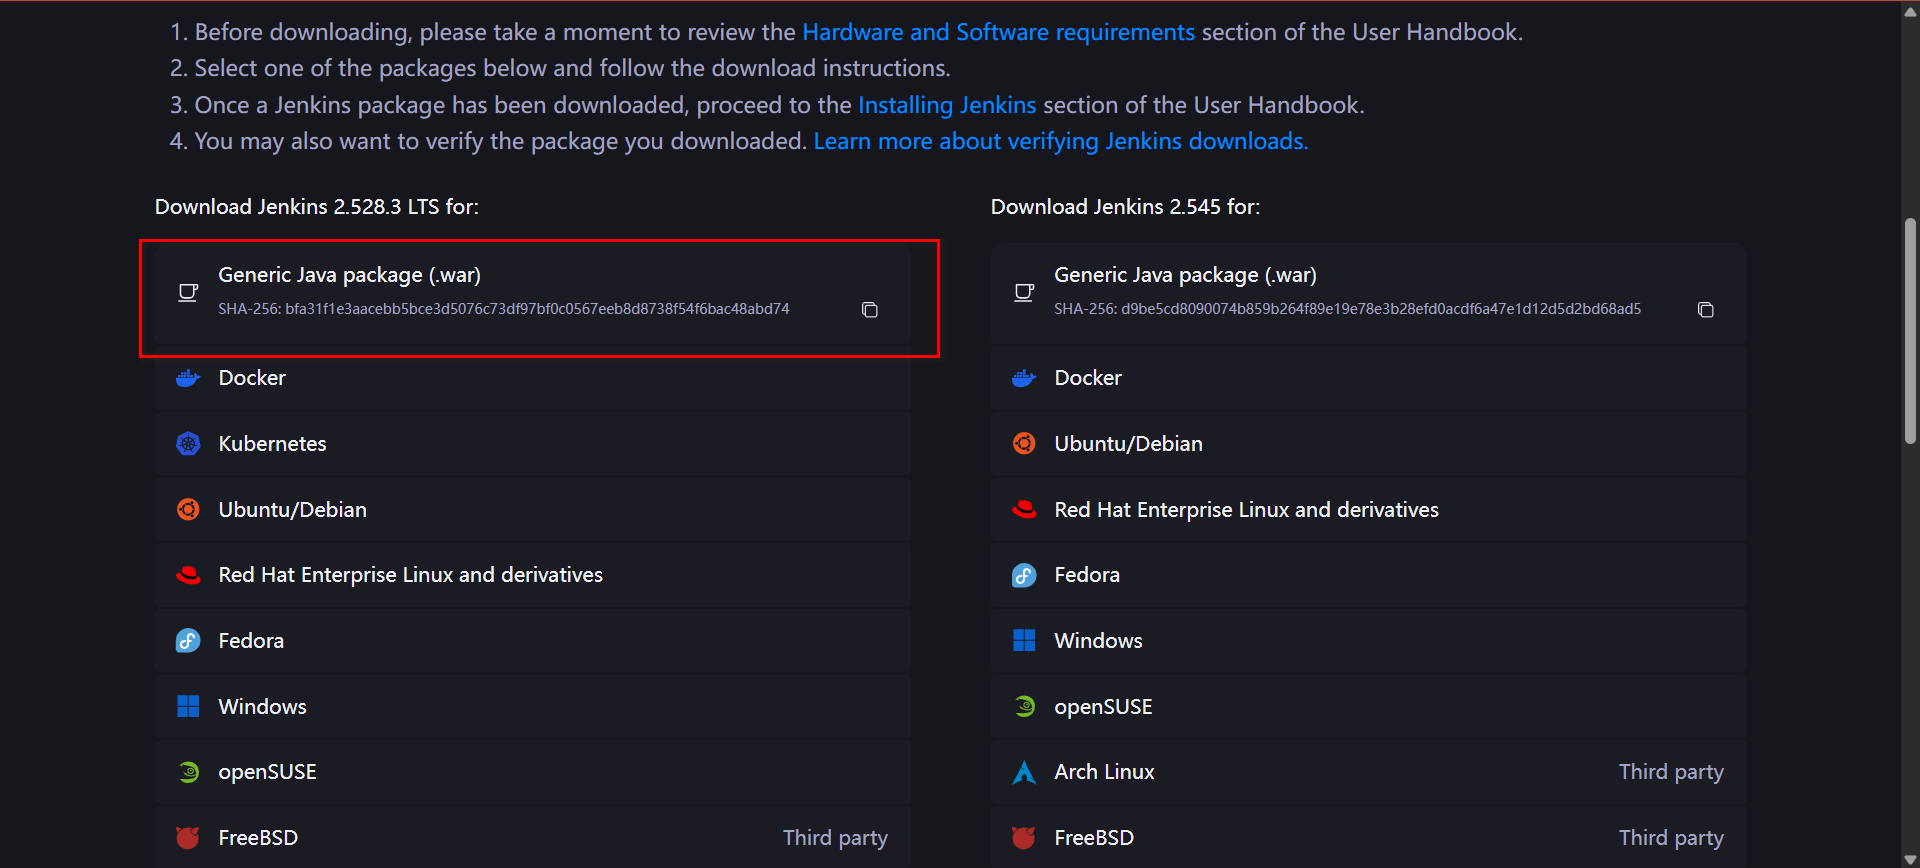Screen dimensions: 1920x868
Task: Click the Arch Linux logo icon
Action: pyautogui.click(x=1024, y=772)
